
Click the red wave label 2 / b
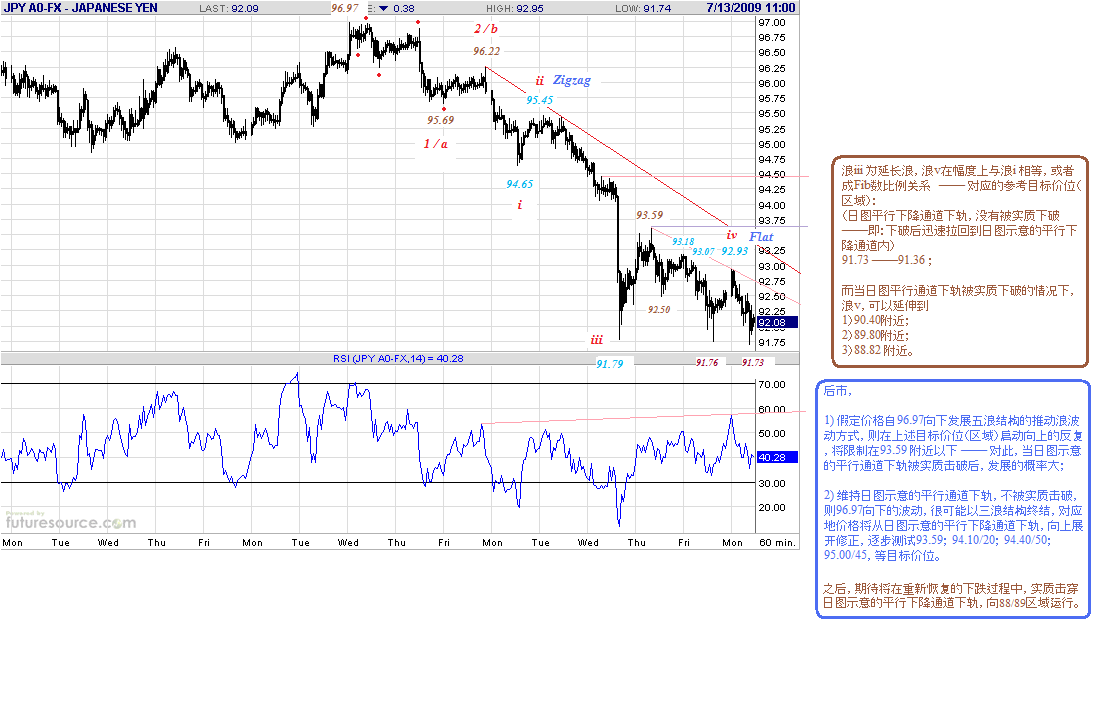(486, 29)
